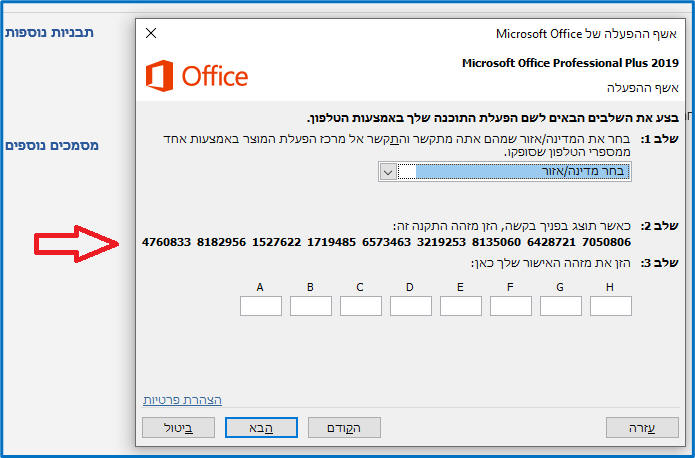Click the orange Office logo
The width and height of the screenshot is (695, 458).
pyautogui.click(x=197, y=76)
